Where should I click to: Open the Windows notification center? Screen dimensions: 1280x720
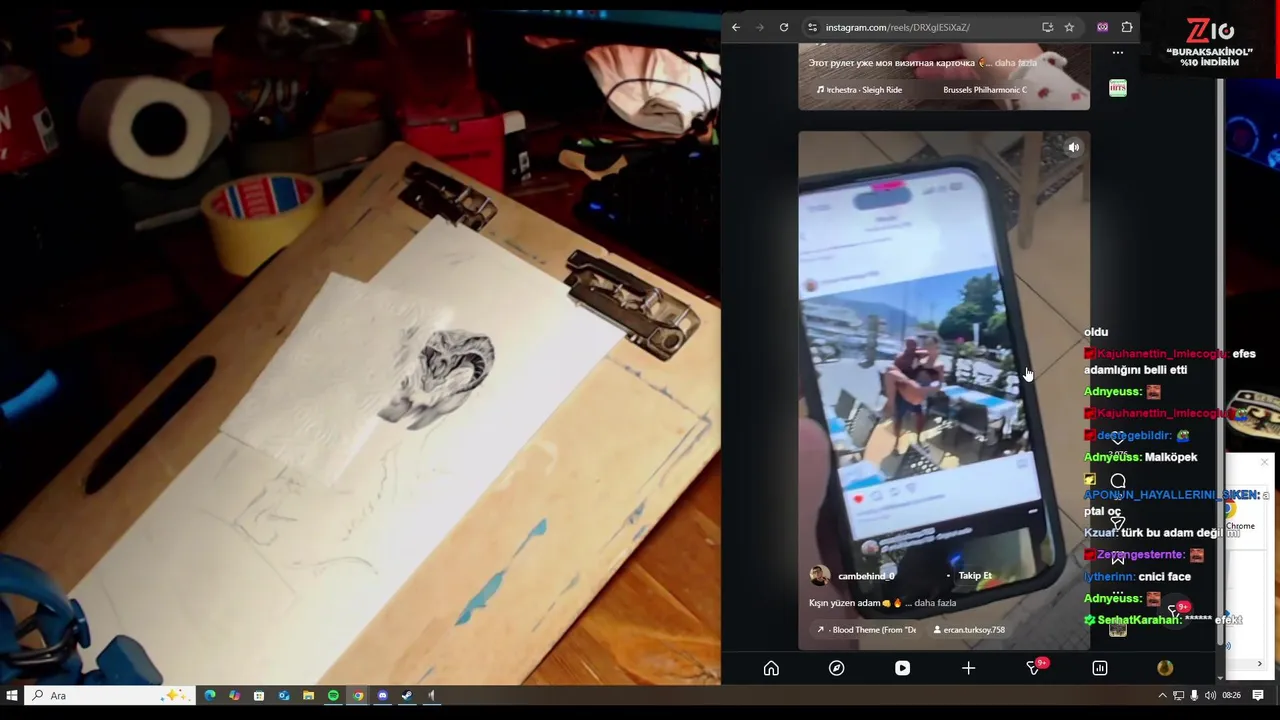click(x=1259, y=695)
